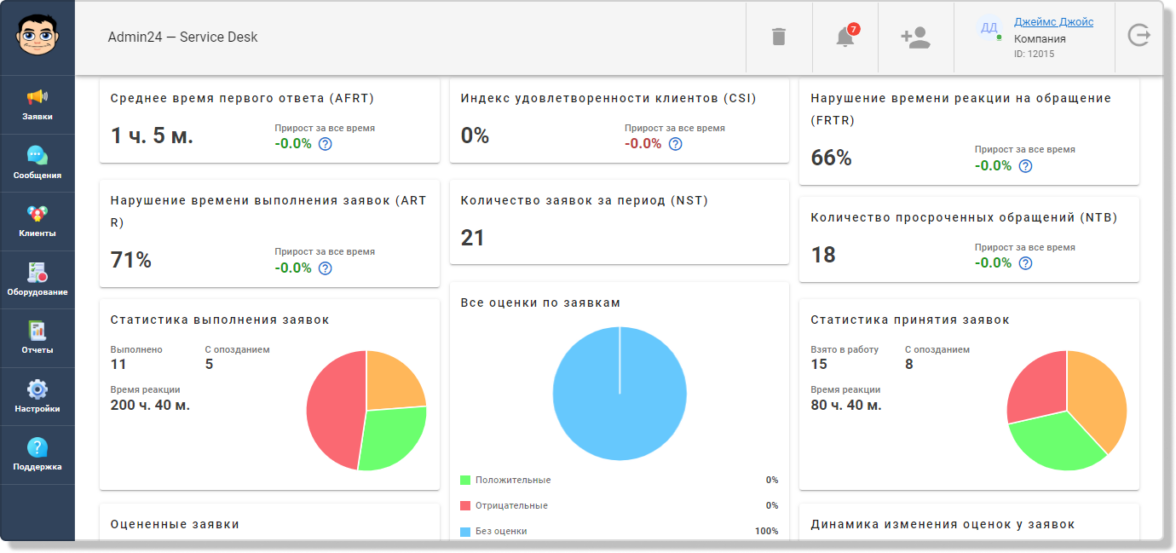
Task: Click ID: 12015 text
Action: [1034, 54]
